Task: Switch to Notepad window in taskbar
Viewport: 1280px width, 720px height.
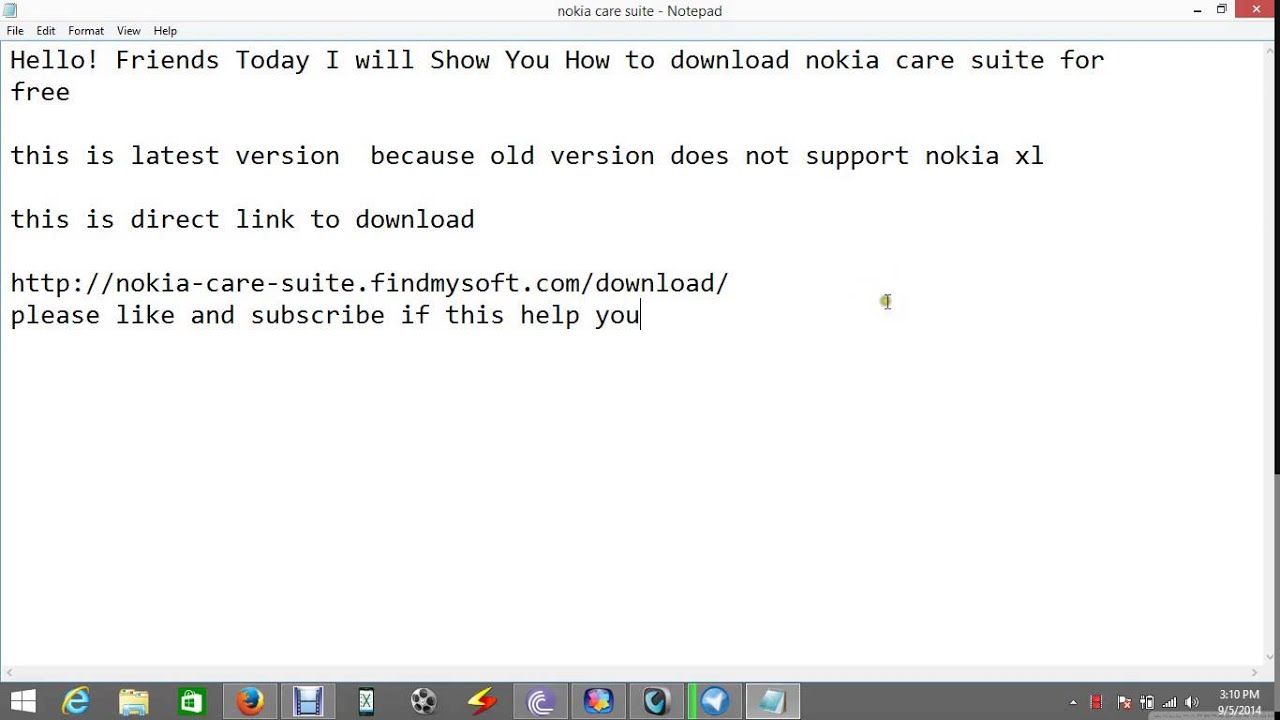Action: tap(772, 701)
